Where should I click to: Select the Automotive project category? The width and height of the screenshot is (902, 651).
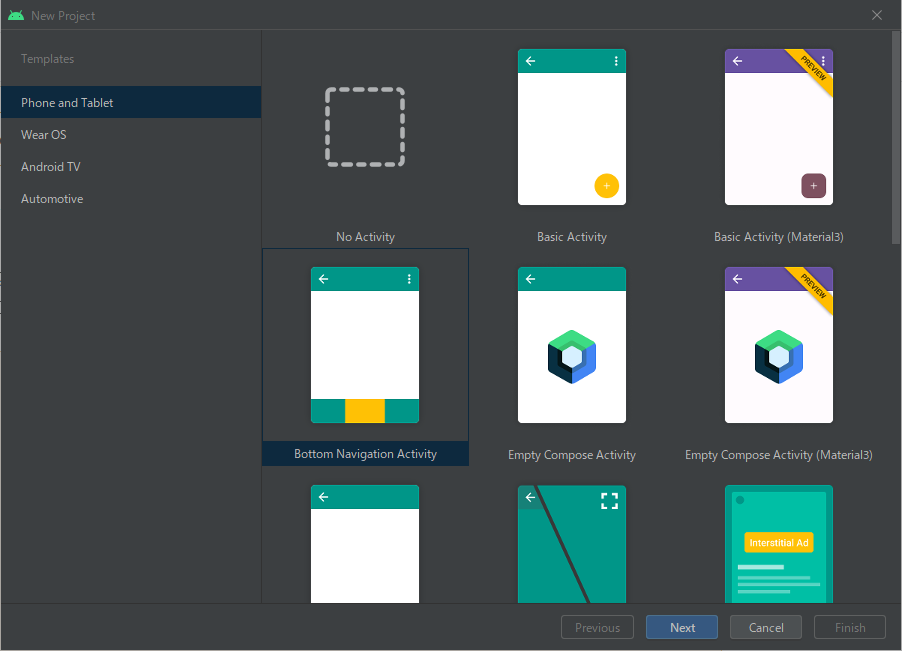[52, 198]
